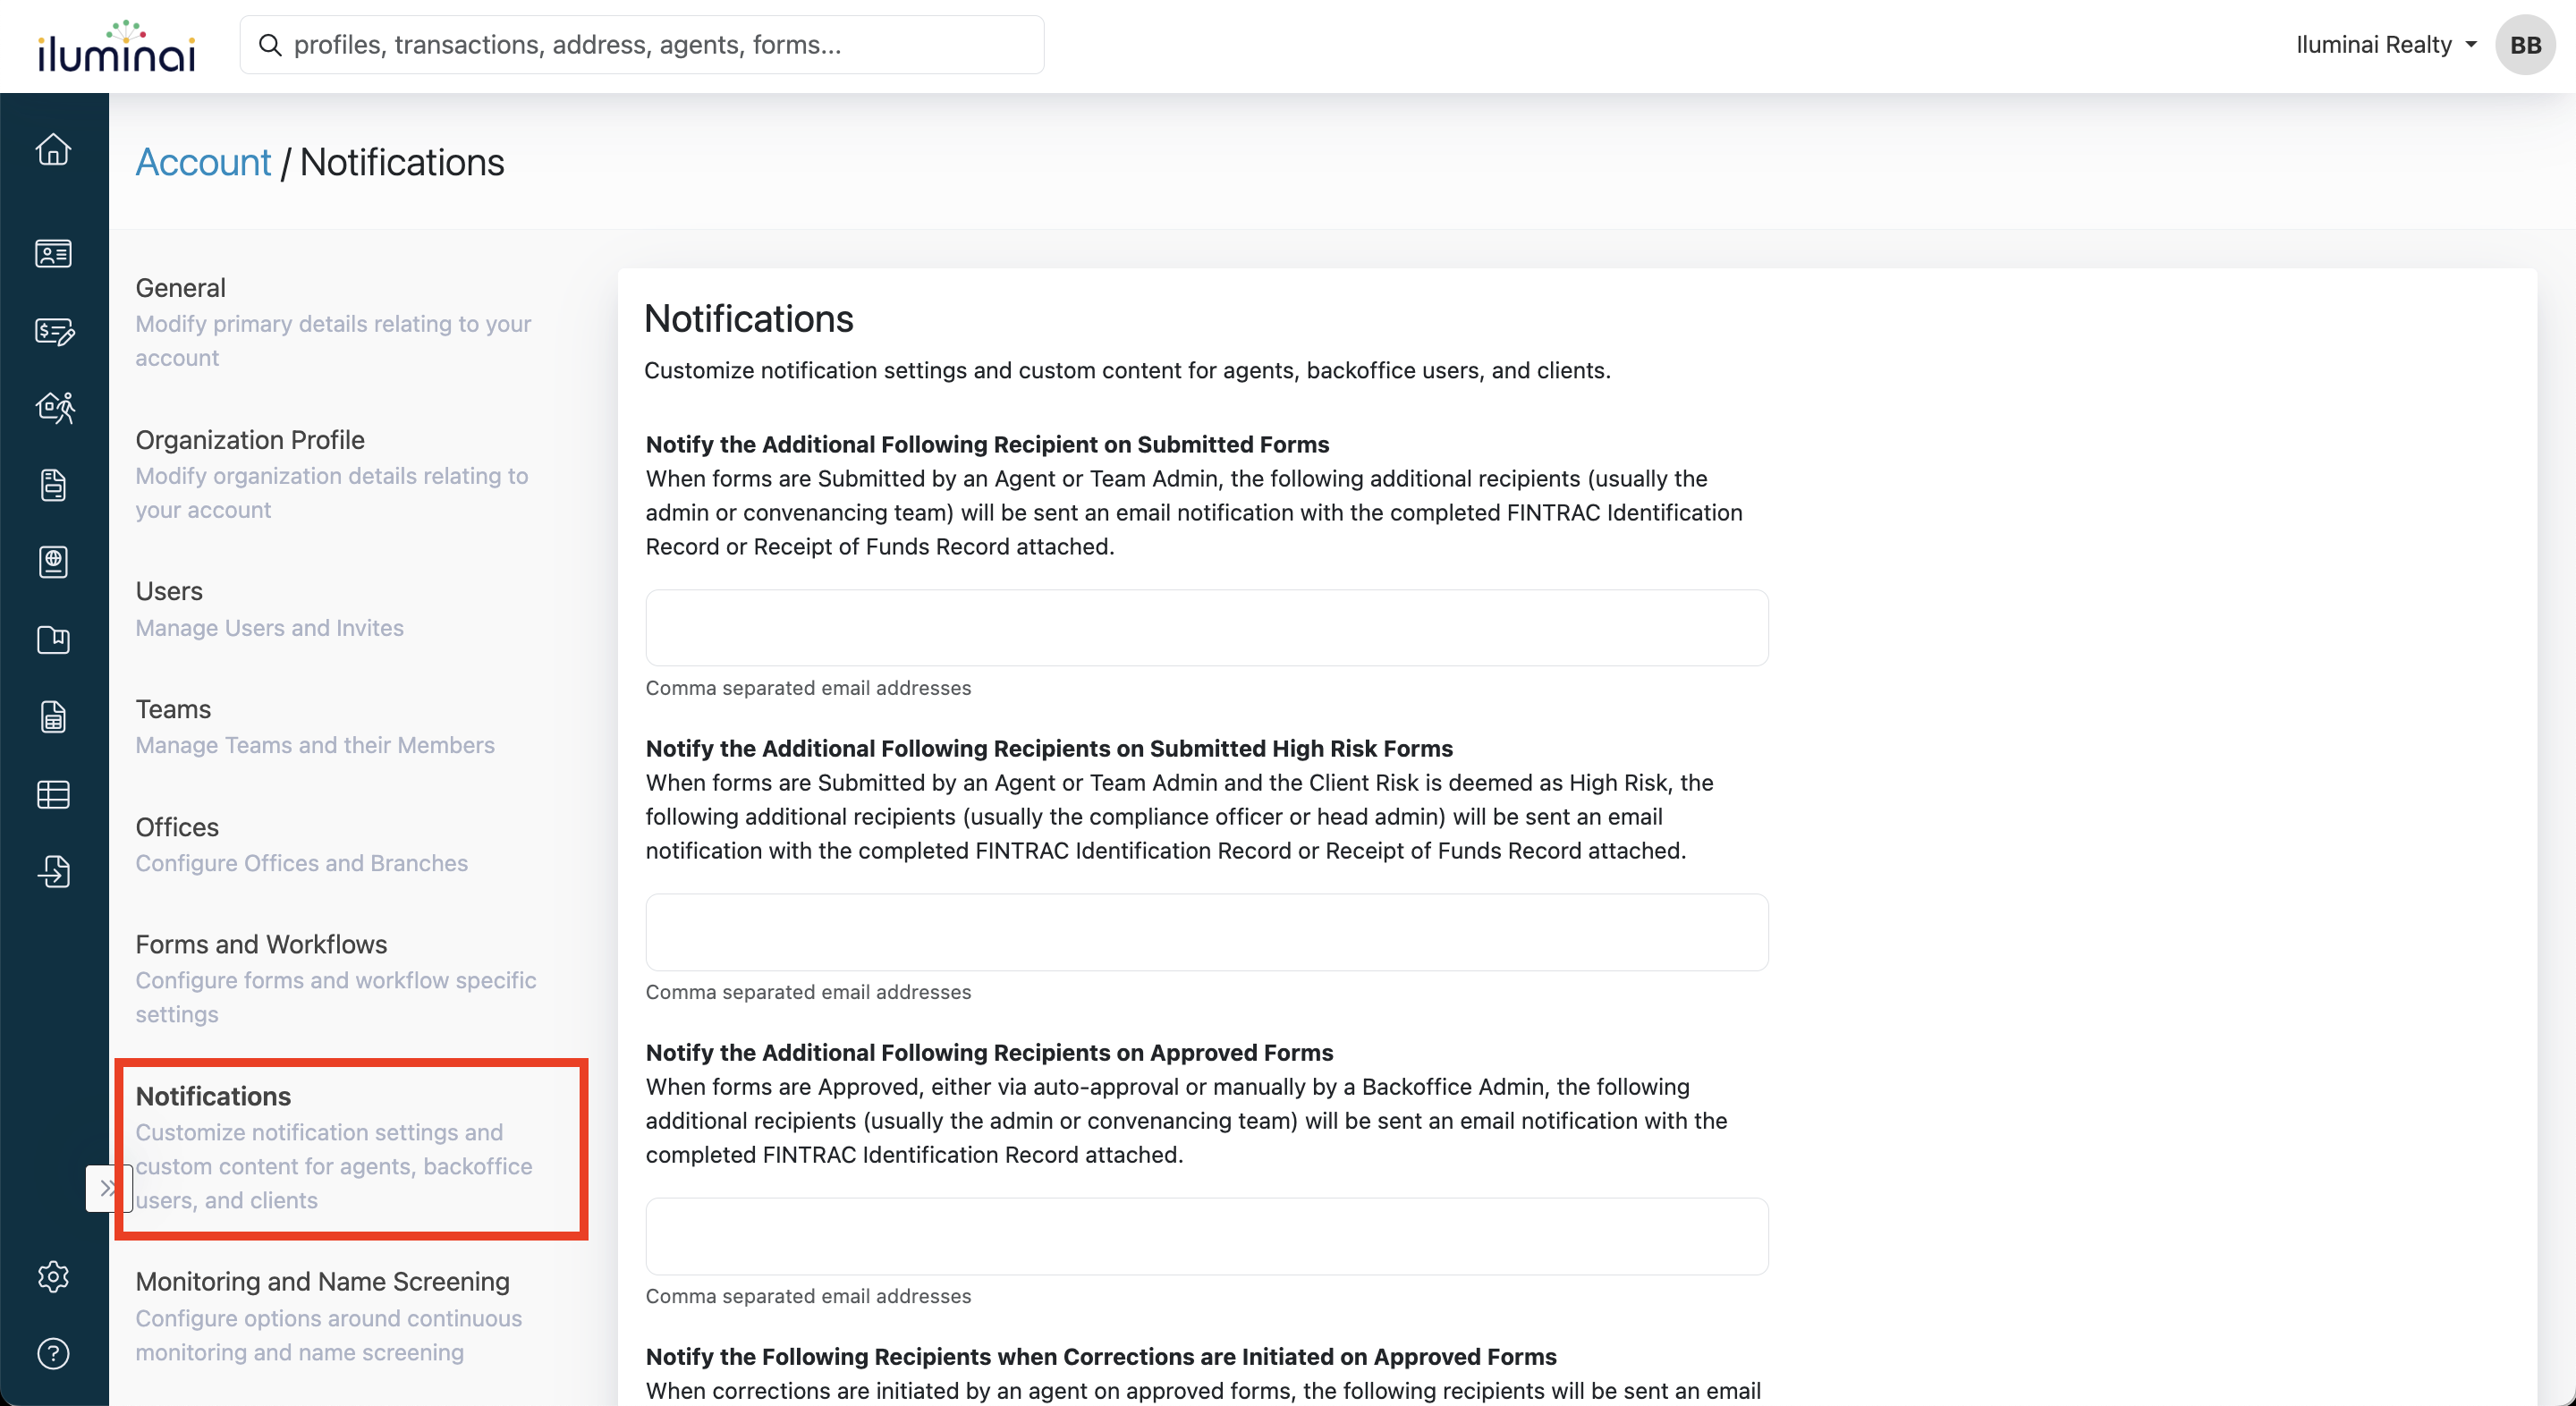The width and height of the screenshot is (2576, 1406).
Task: Go to General account settings
Action: pos(181,288)
